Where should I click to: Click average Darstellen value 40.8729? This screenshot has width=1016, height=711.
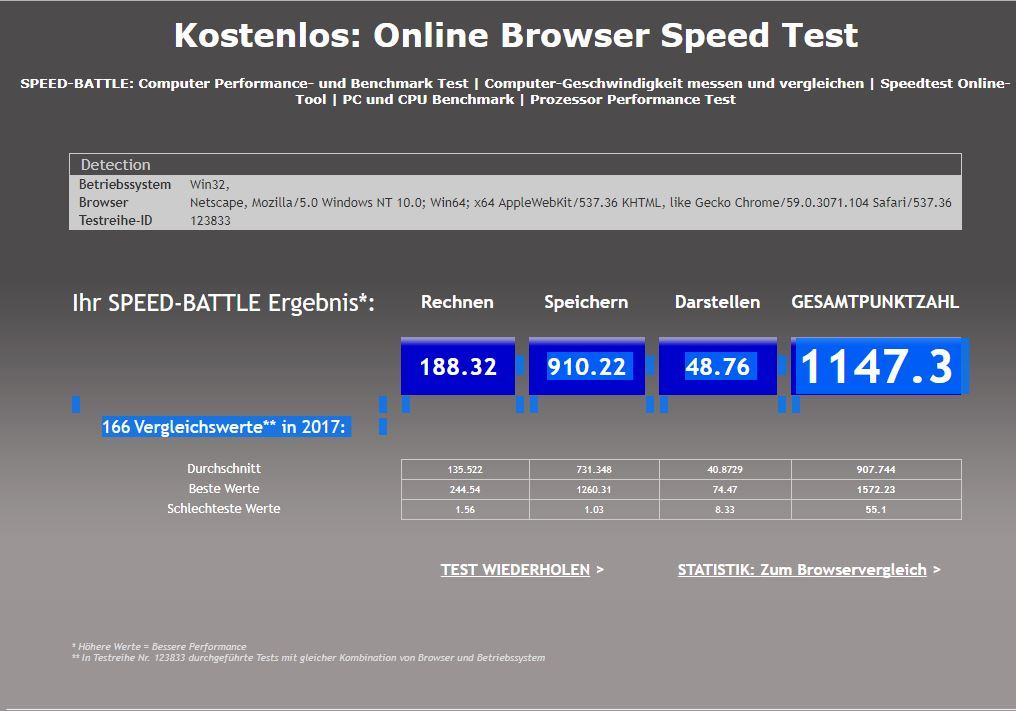[725, 469]
